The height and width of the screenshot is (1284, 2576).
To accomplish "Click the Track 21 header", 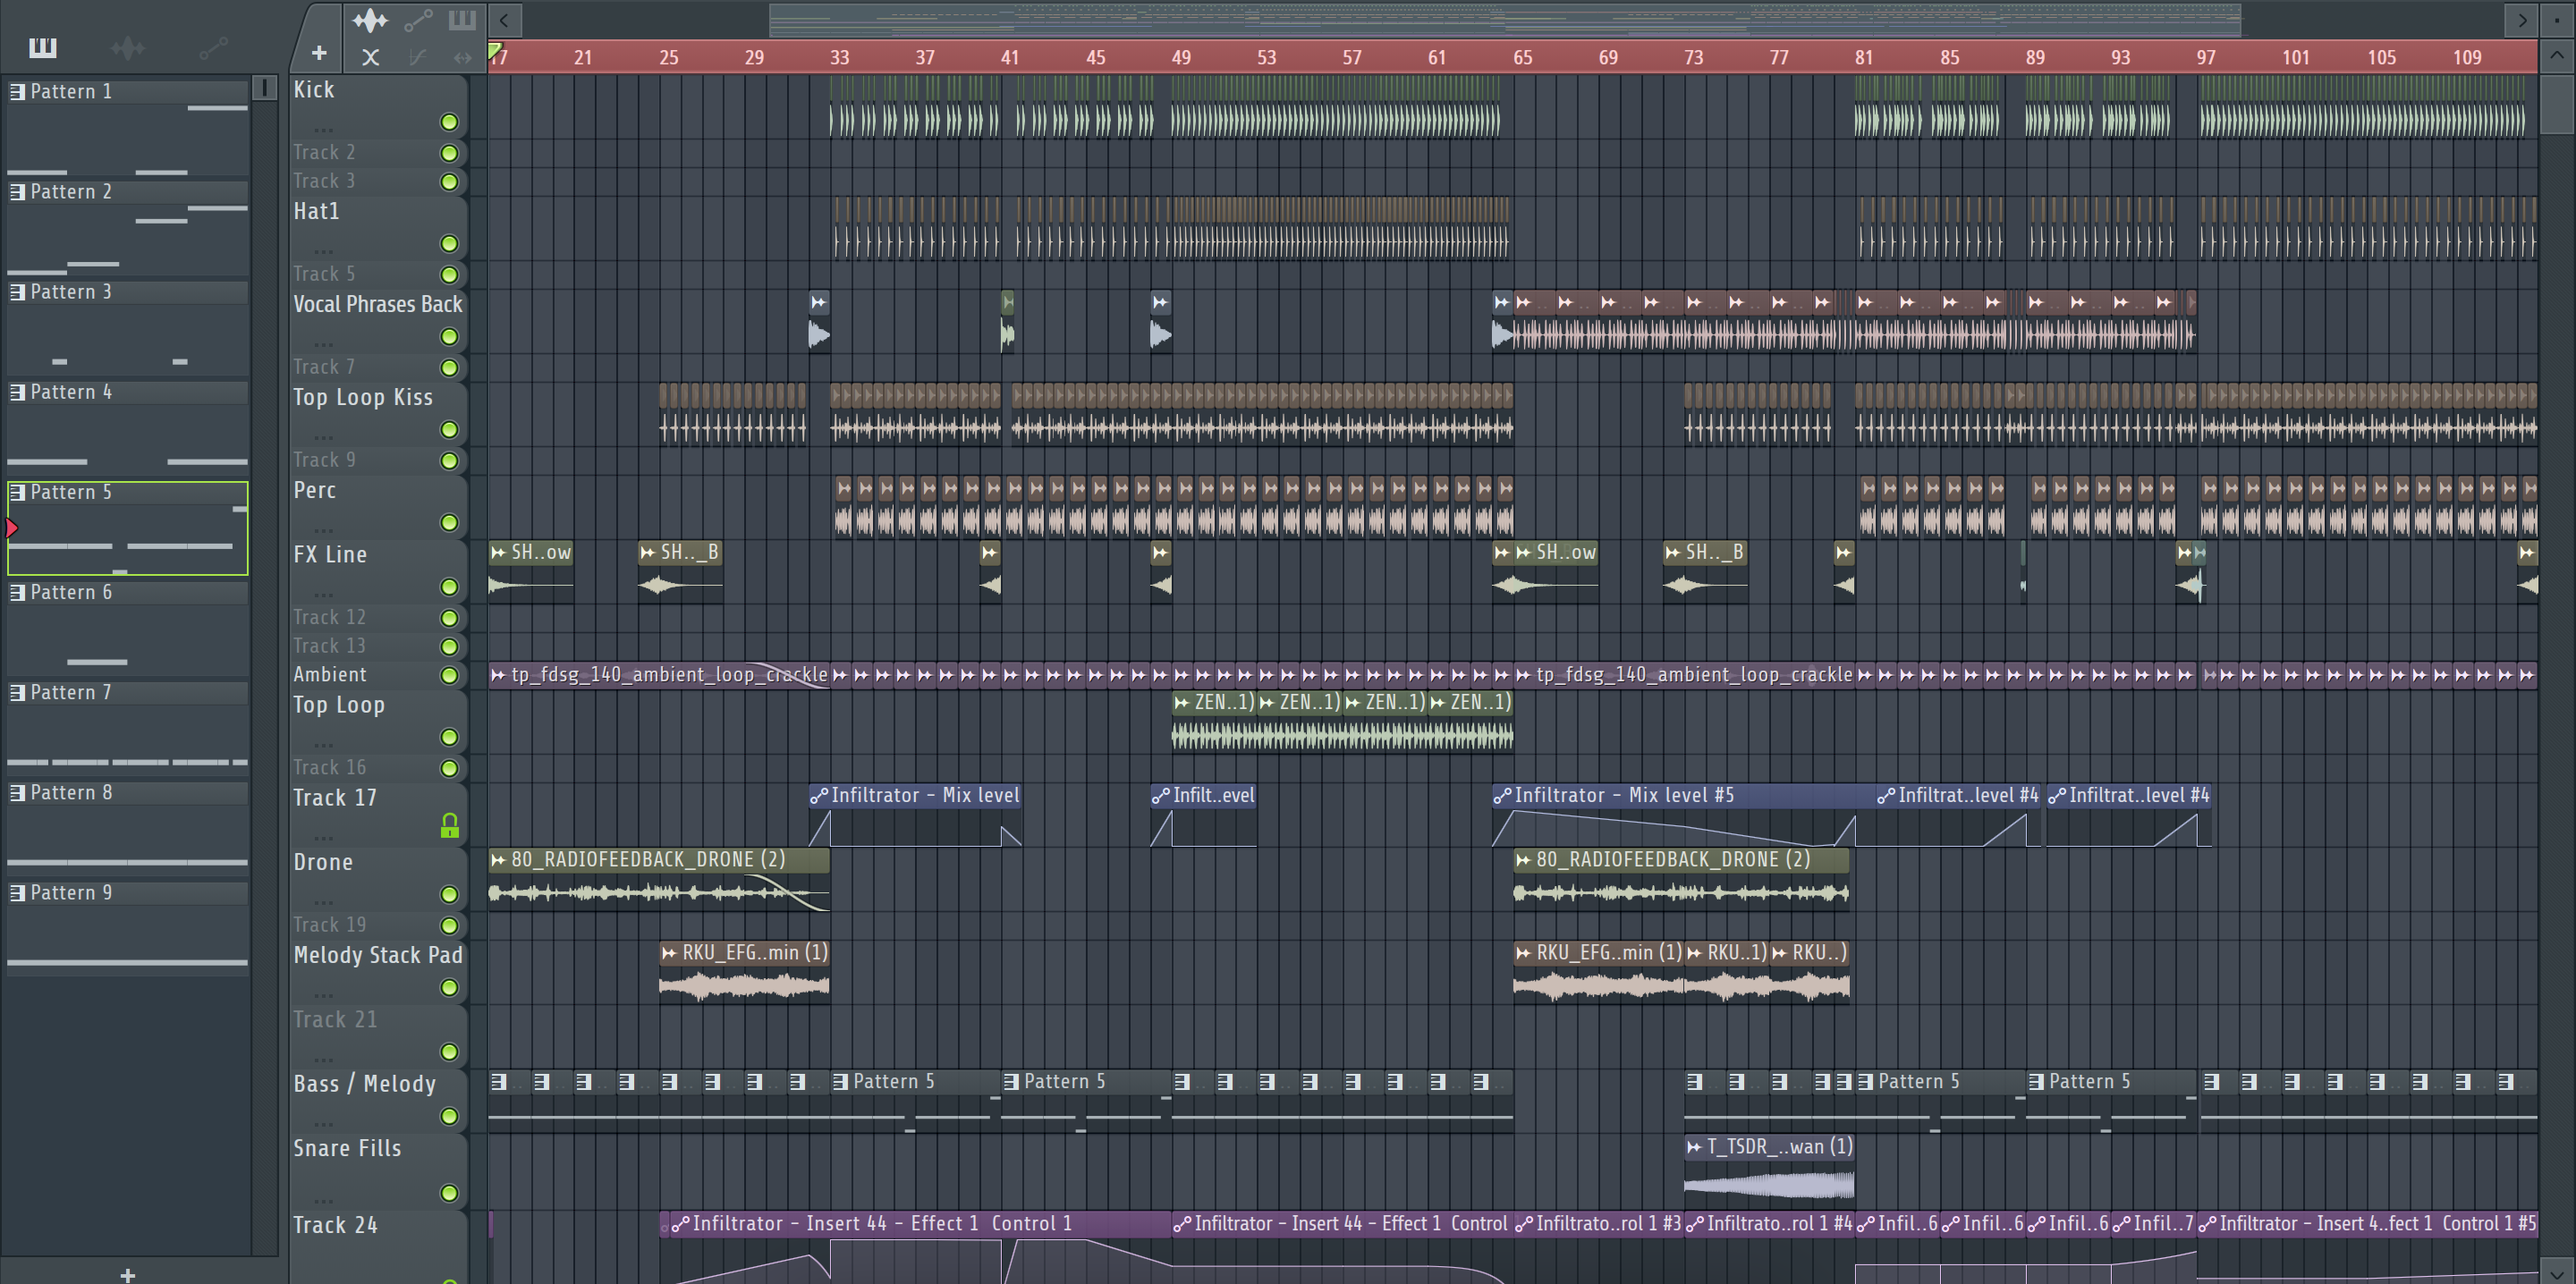I will [378, 1037].
